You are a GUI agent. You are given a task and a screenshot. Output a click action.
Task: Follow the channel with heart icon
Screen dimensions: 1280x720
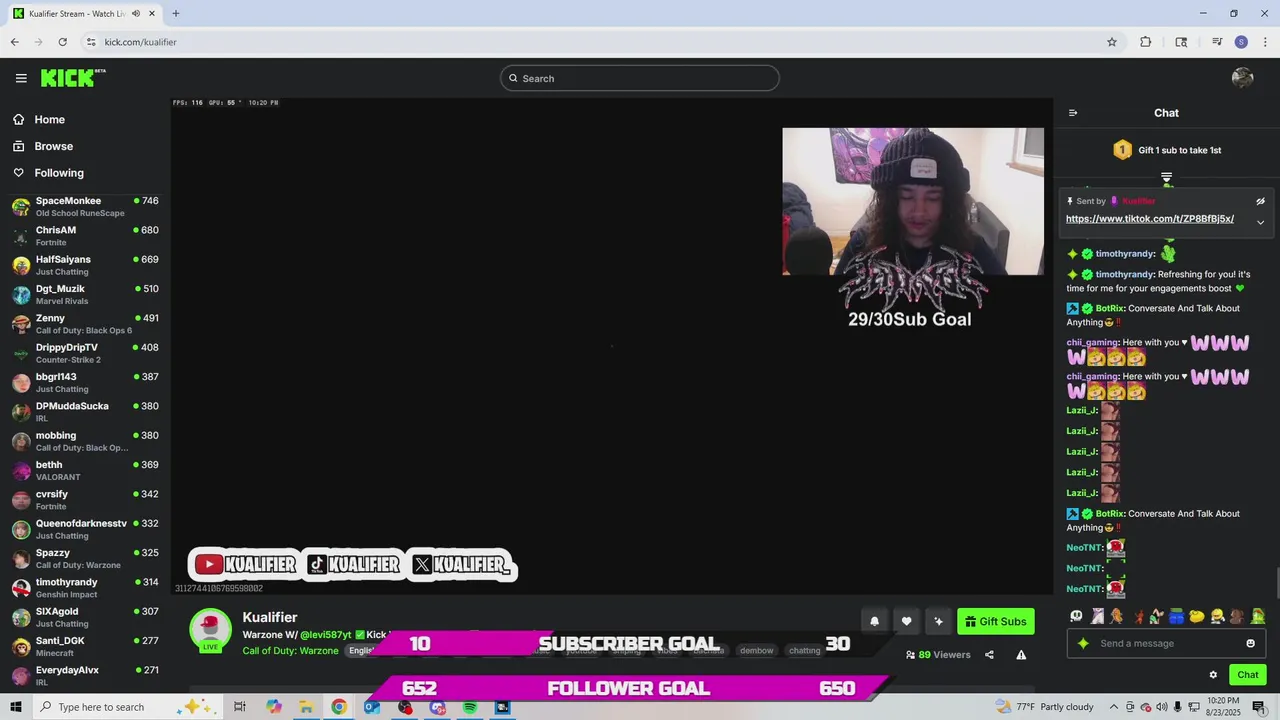[x=906, y=621]
